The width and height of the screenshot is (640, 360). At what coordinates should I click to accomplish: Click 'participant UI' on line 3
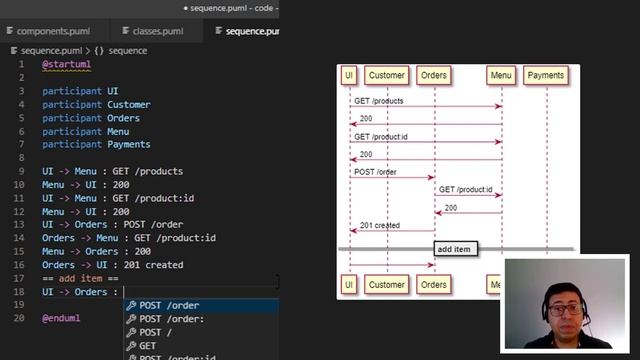(x=80, y=91)
